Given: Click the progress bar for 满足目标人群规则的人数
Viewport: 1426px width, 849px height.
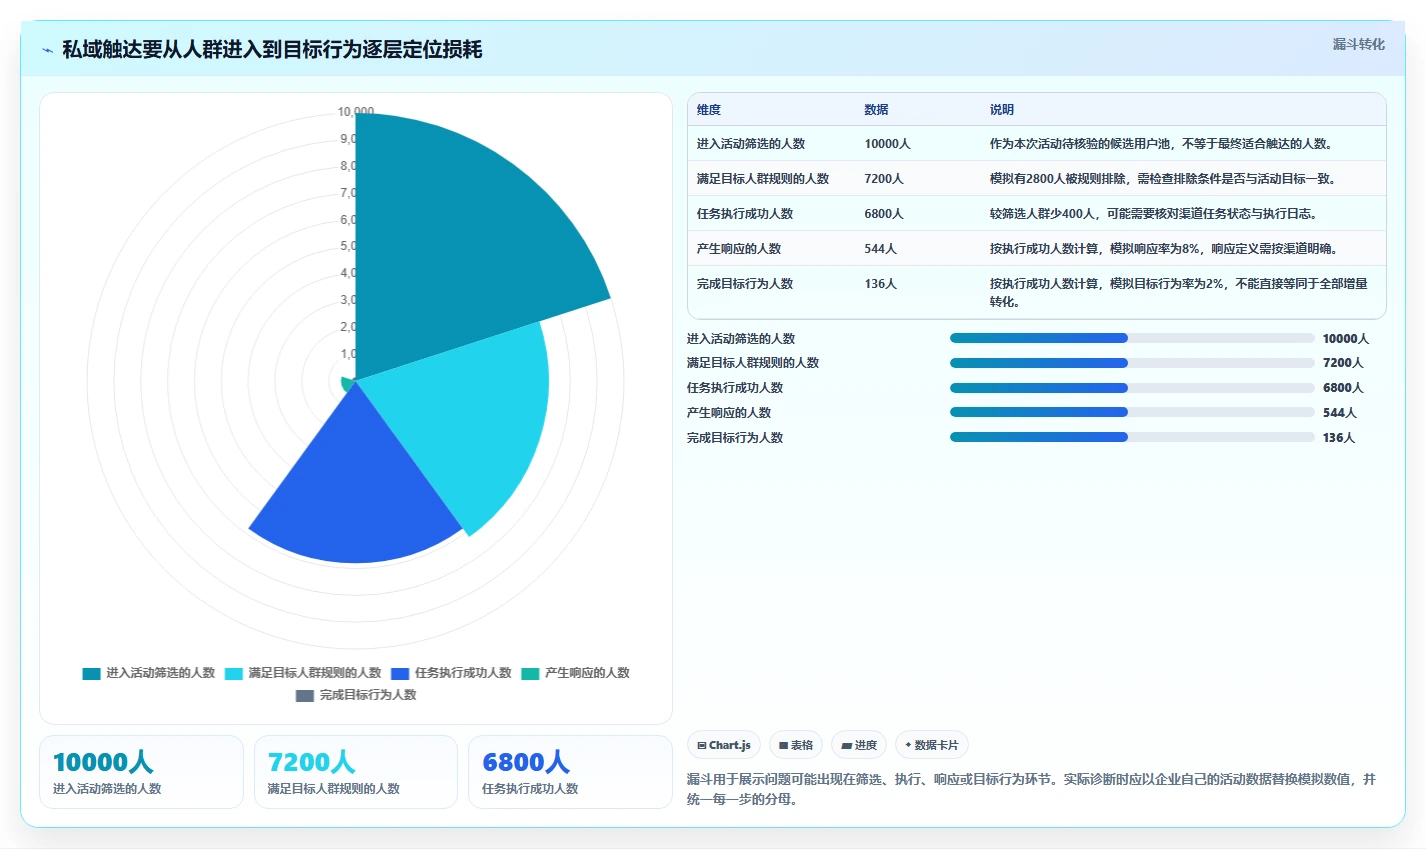Looking at the screenshot, I should [1132, 363].
